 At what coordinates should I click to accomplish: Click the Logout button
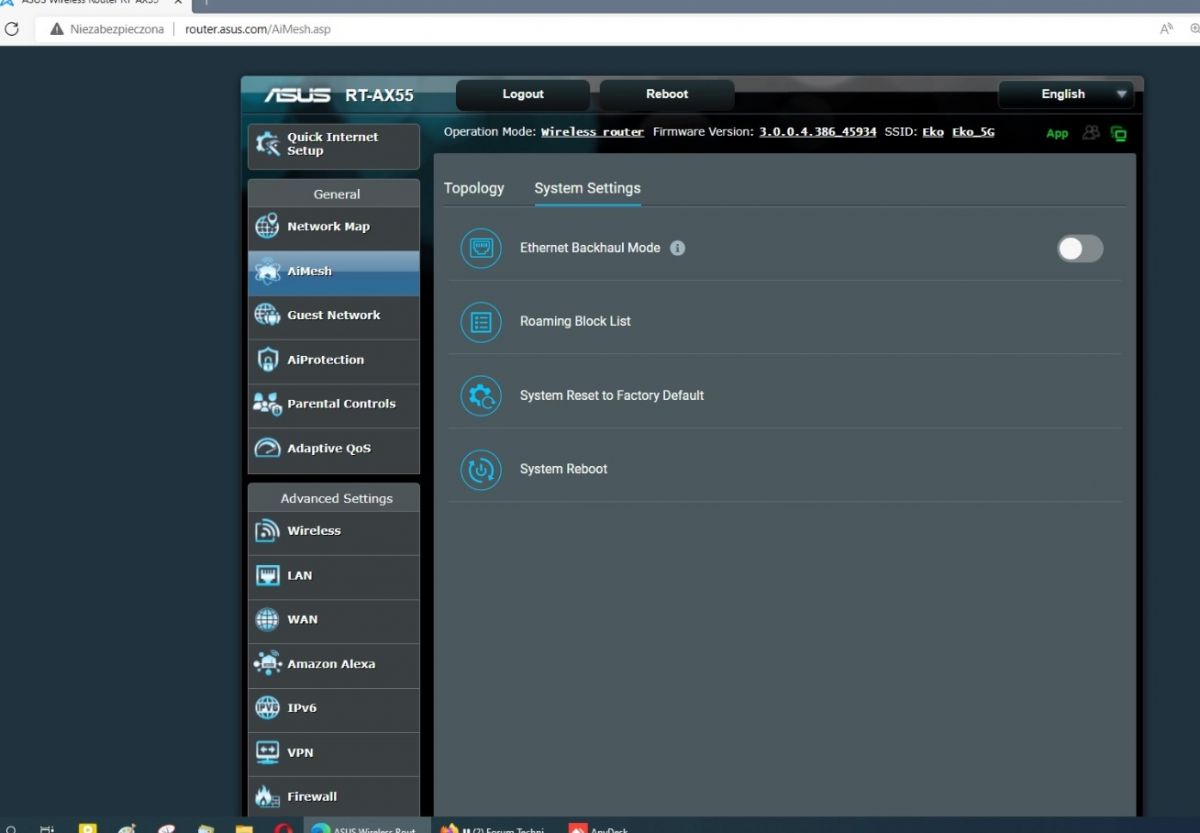[x=523, y=94]
